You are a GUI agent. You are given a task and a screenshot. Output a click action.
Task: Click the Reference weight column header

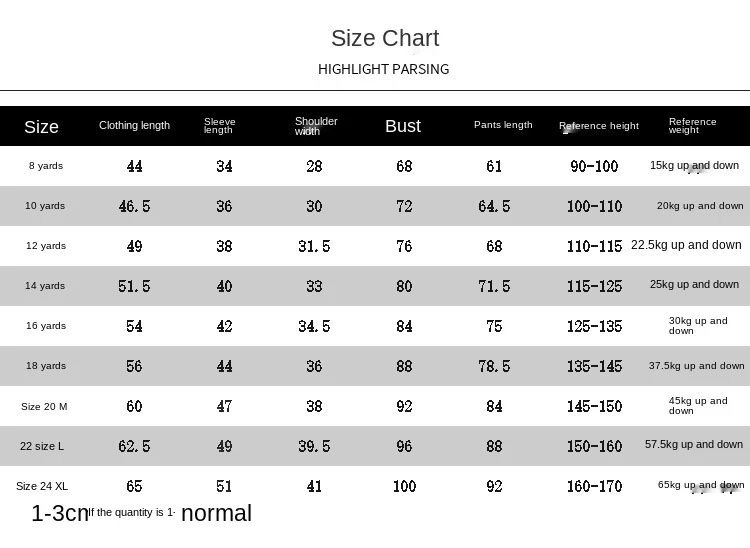coord(692,126)
